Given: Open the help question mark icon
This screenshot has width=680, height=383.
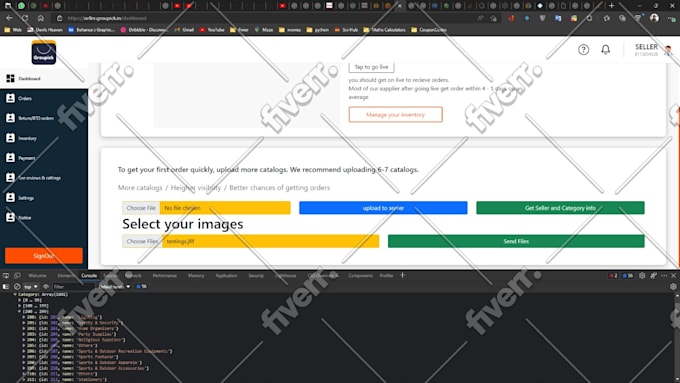Looking at the screenshot, I should tap(583, 49).
